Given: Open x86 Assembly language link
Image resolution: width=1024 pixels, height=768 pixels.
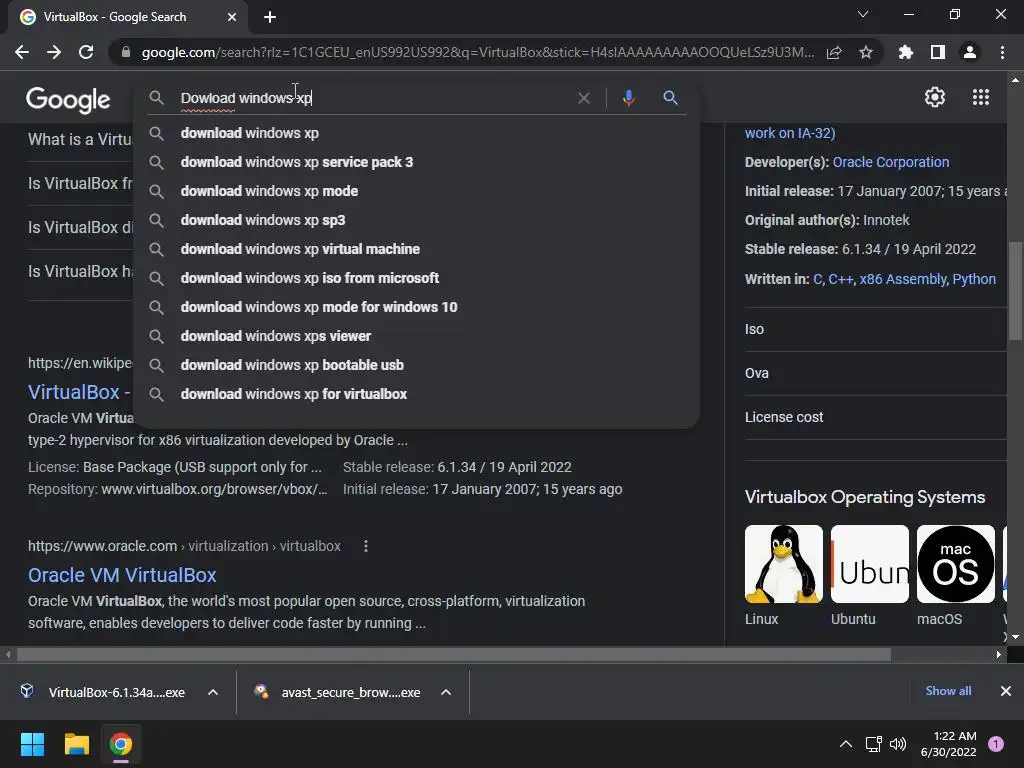Looking at the screenshot, I should (903, 279).
